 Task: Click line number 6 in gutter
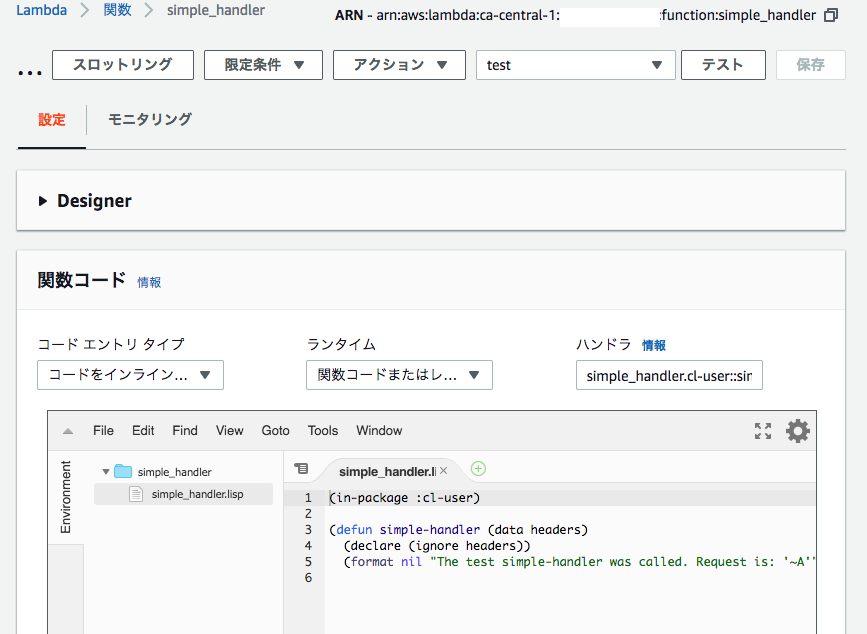(x=309, y=578)
